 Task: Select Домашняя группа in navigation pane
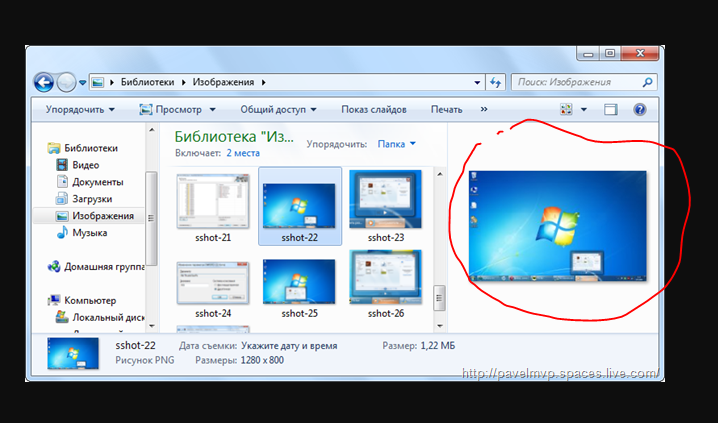104,266
